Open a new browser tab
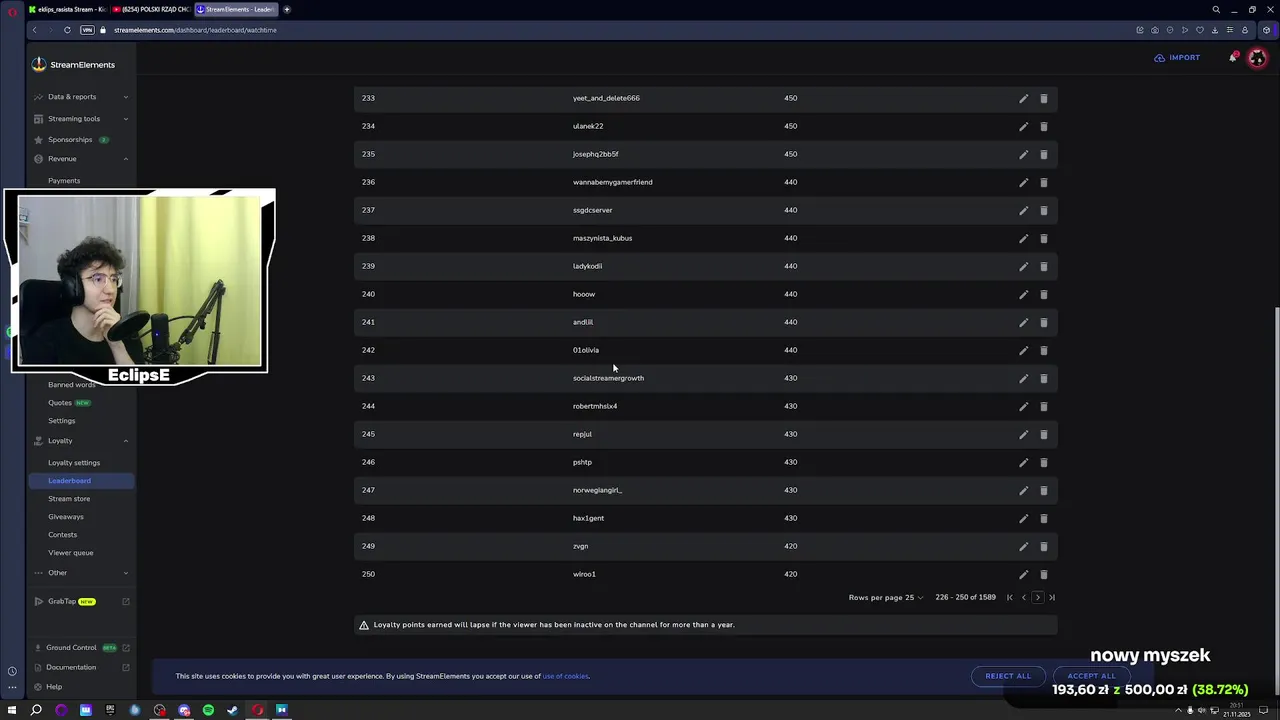Viewport: 1280px width, 720px height. click(287, 9)
